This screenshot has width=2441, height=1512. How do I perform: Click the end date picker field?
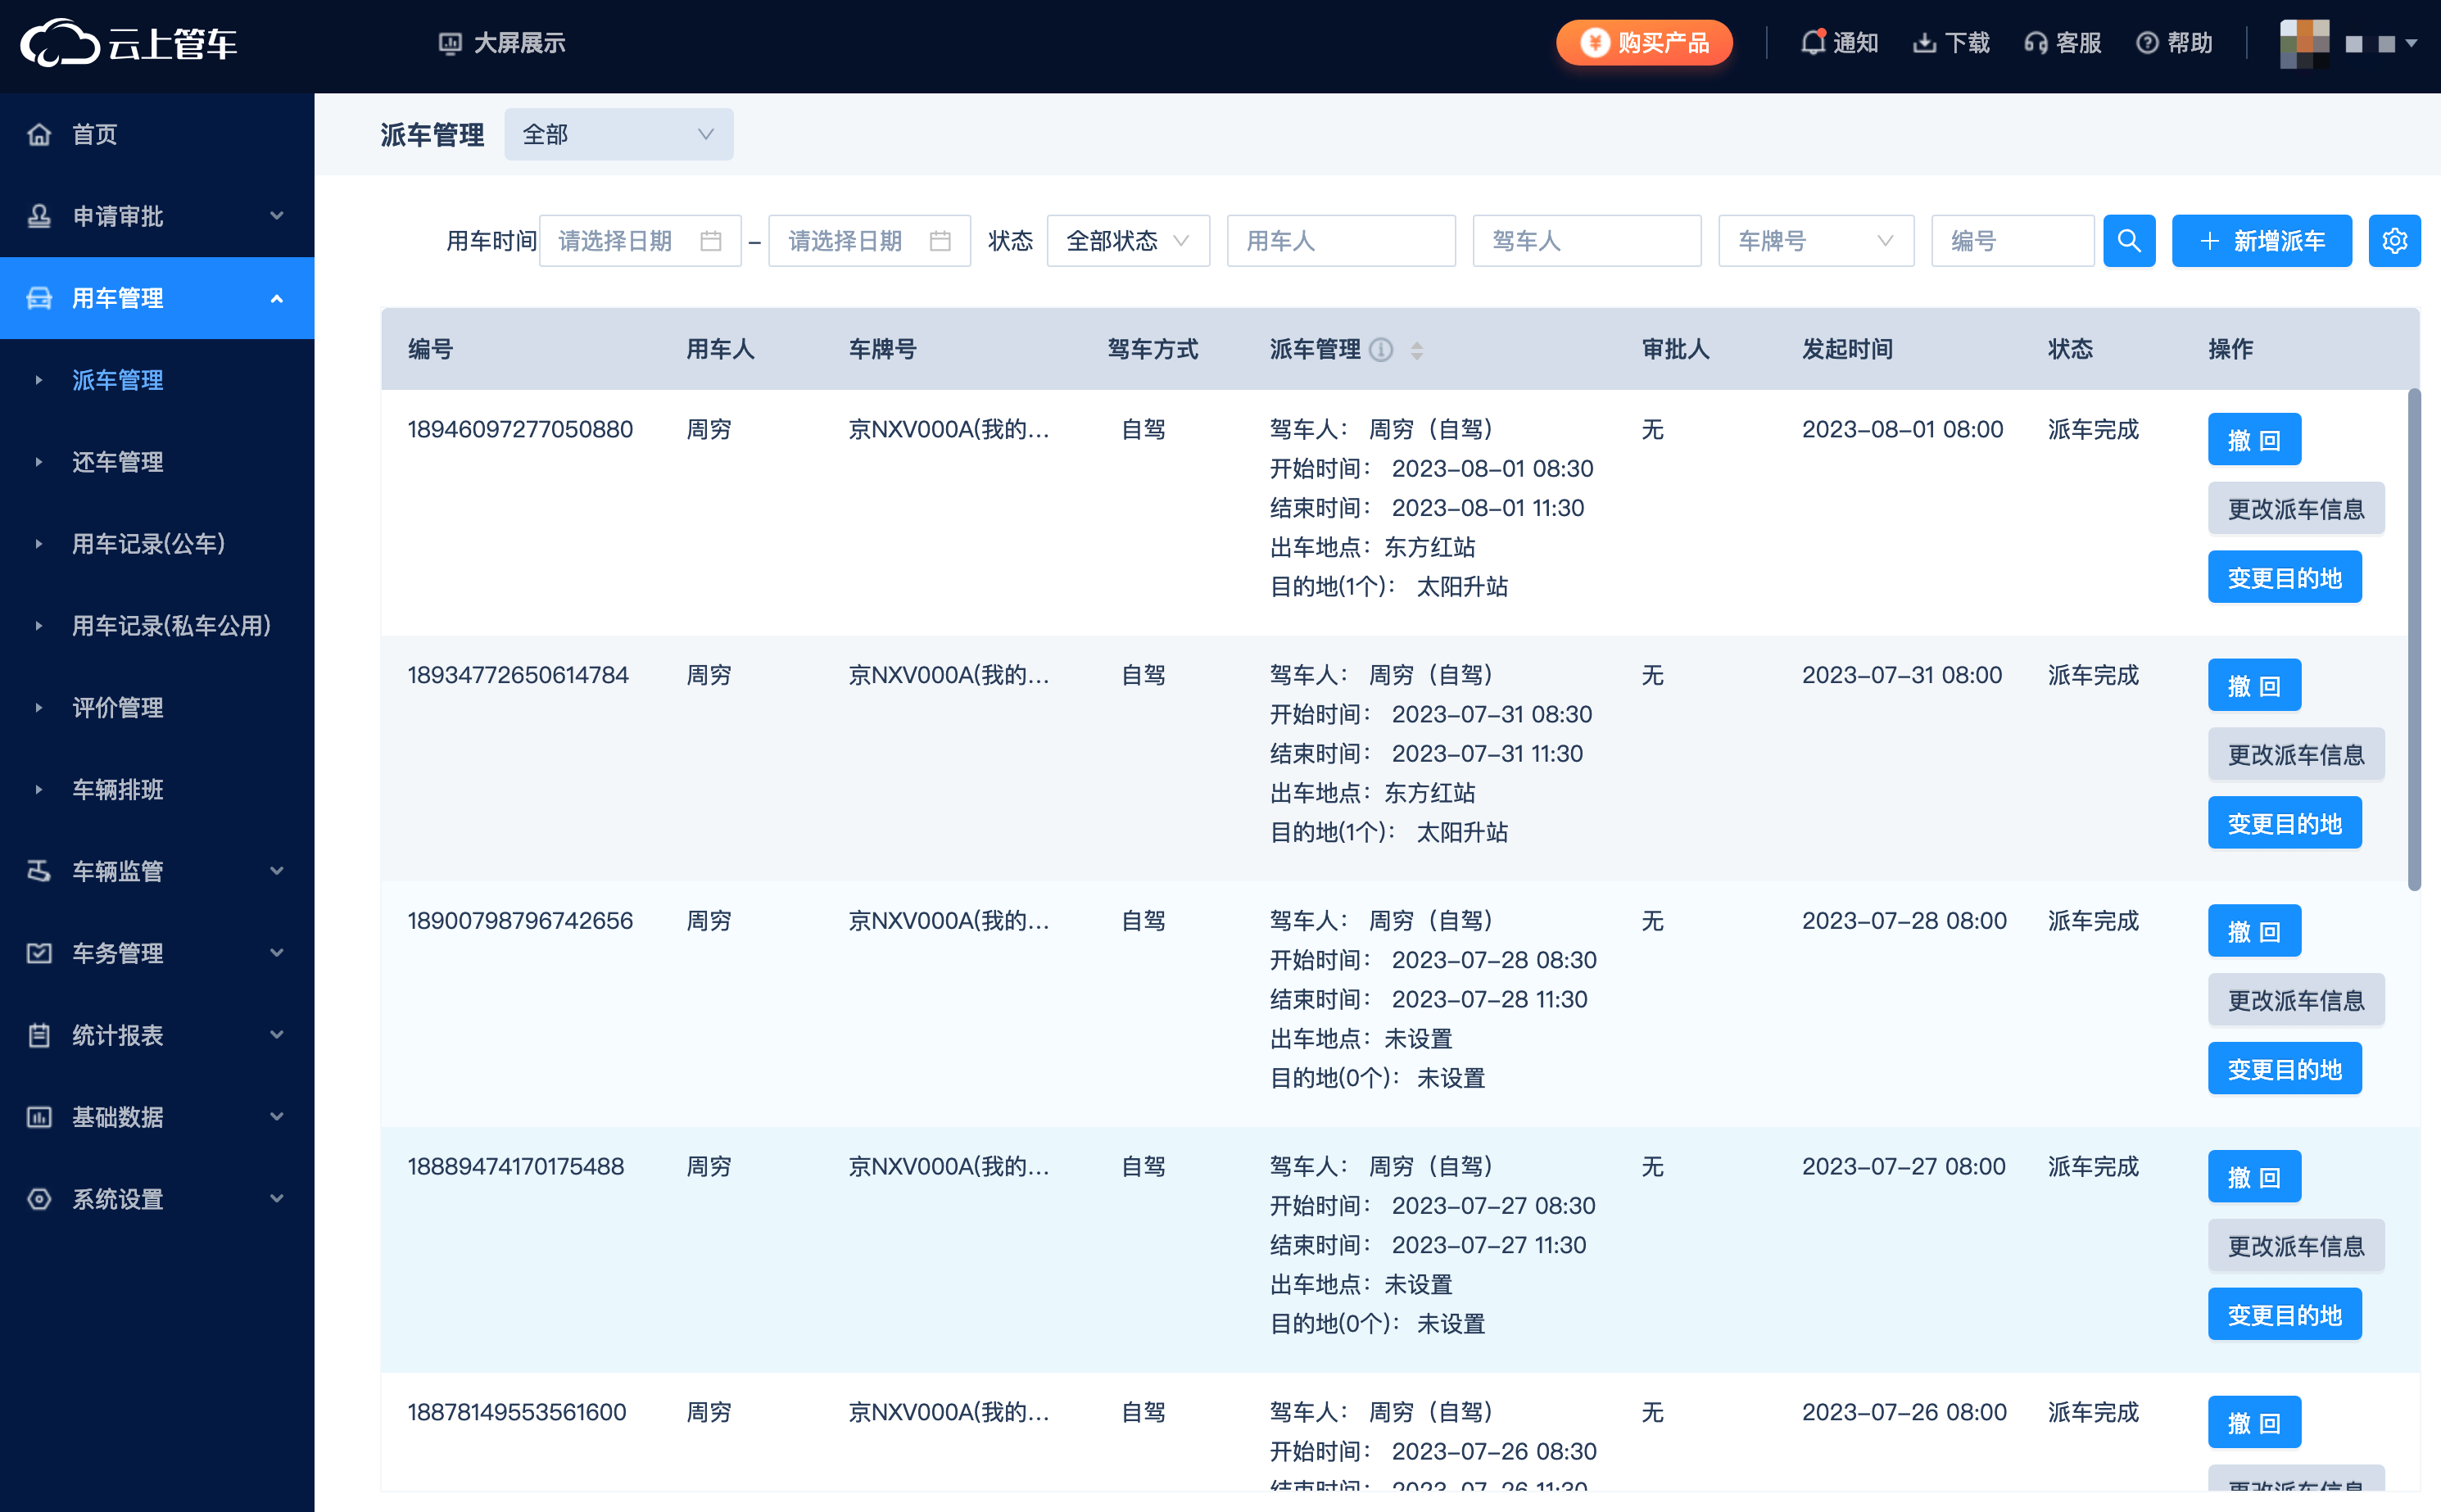tap(869, 241)
